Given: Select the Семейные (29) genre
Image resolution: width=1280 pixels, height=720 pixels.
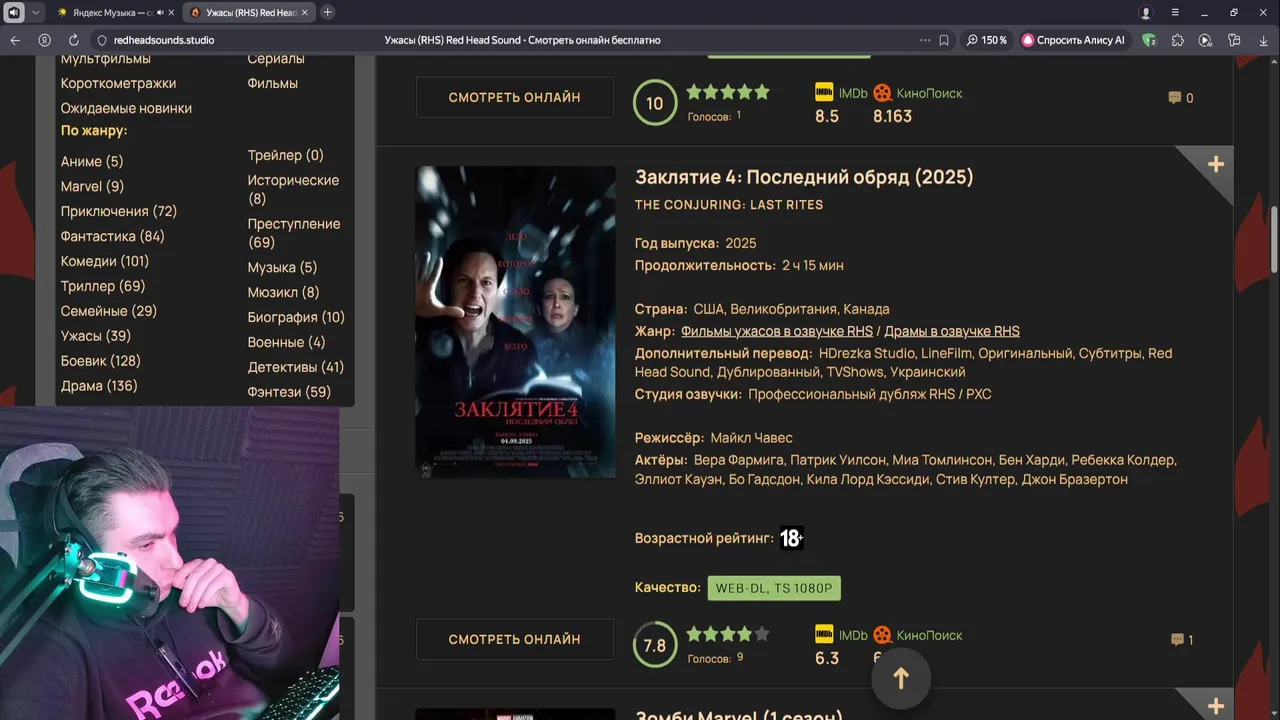Looking at the screenshot, I should (109, 311).
